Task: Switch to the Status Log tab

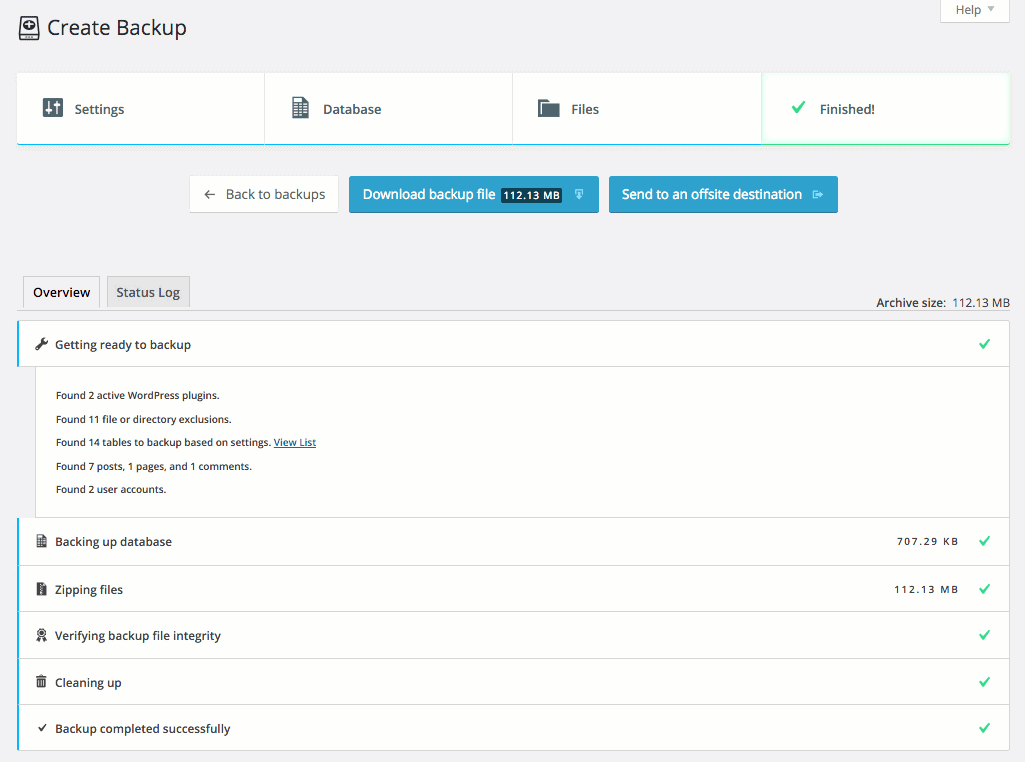Action: [148, 292]
